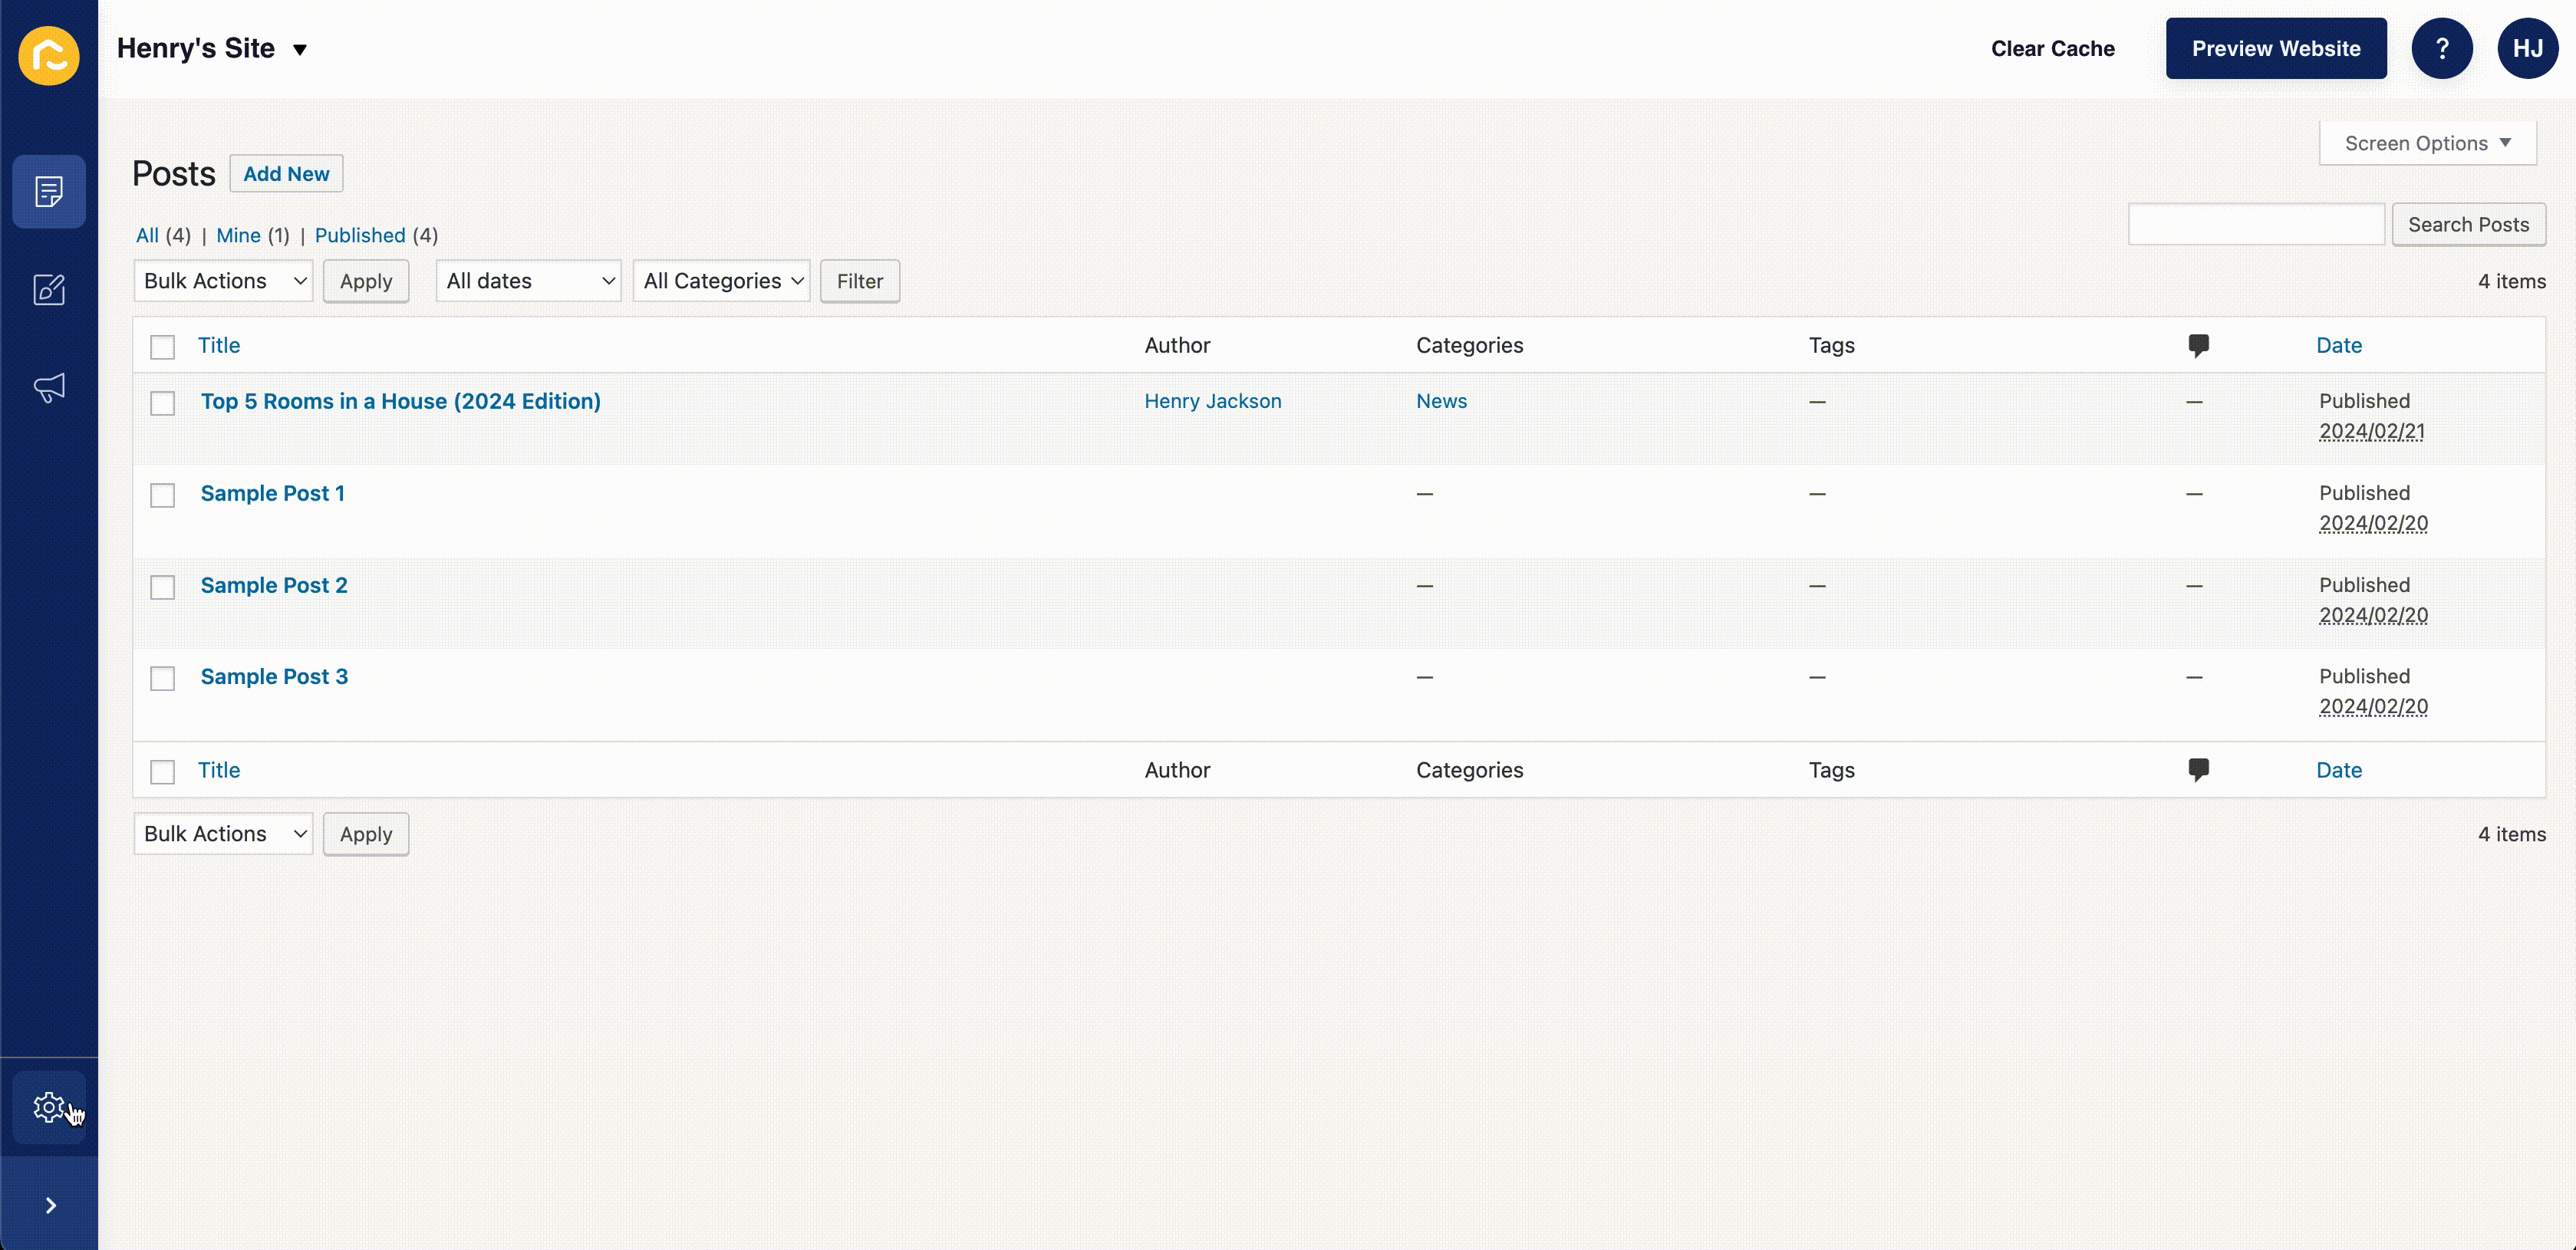Open the Posts sidebar icon

click(x=48, y=191)
